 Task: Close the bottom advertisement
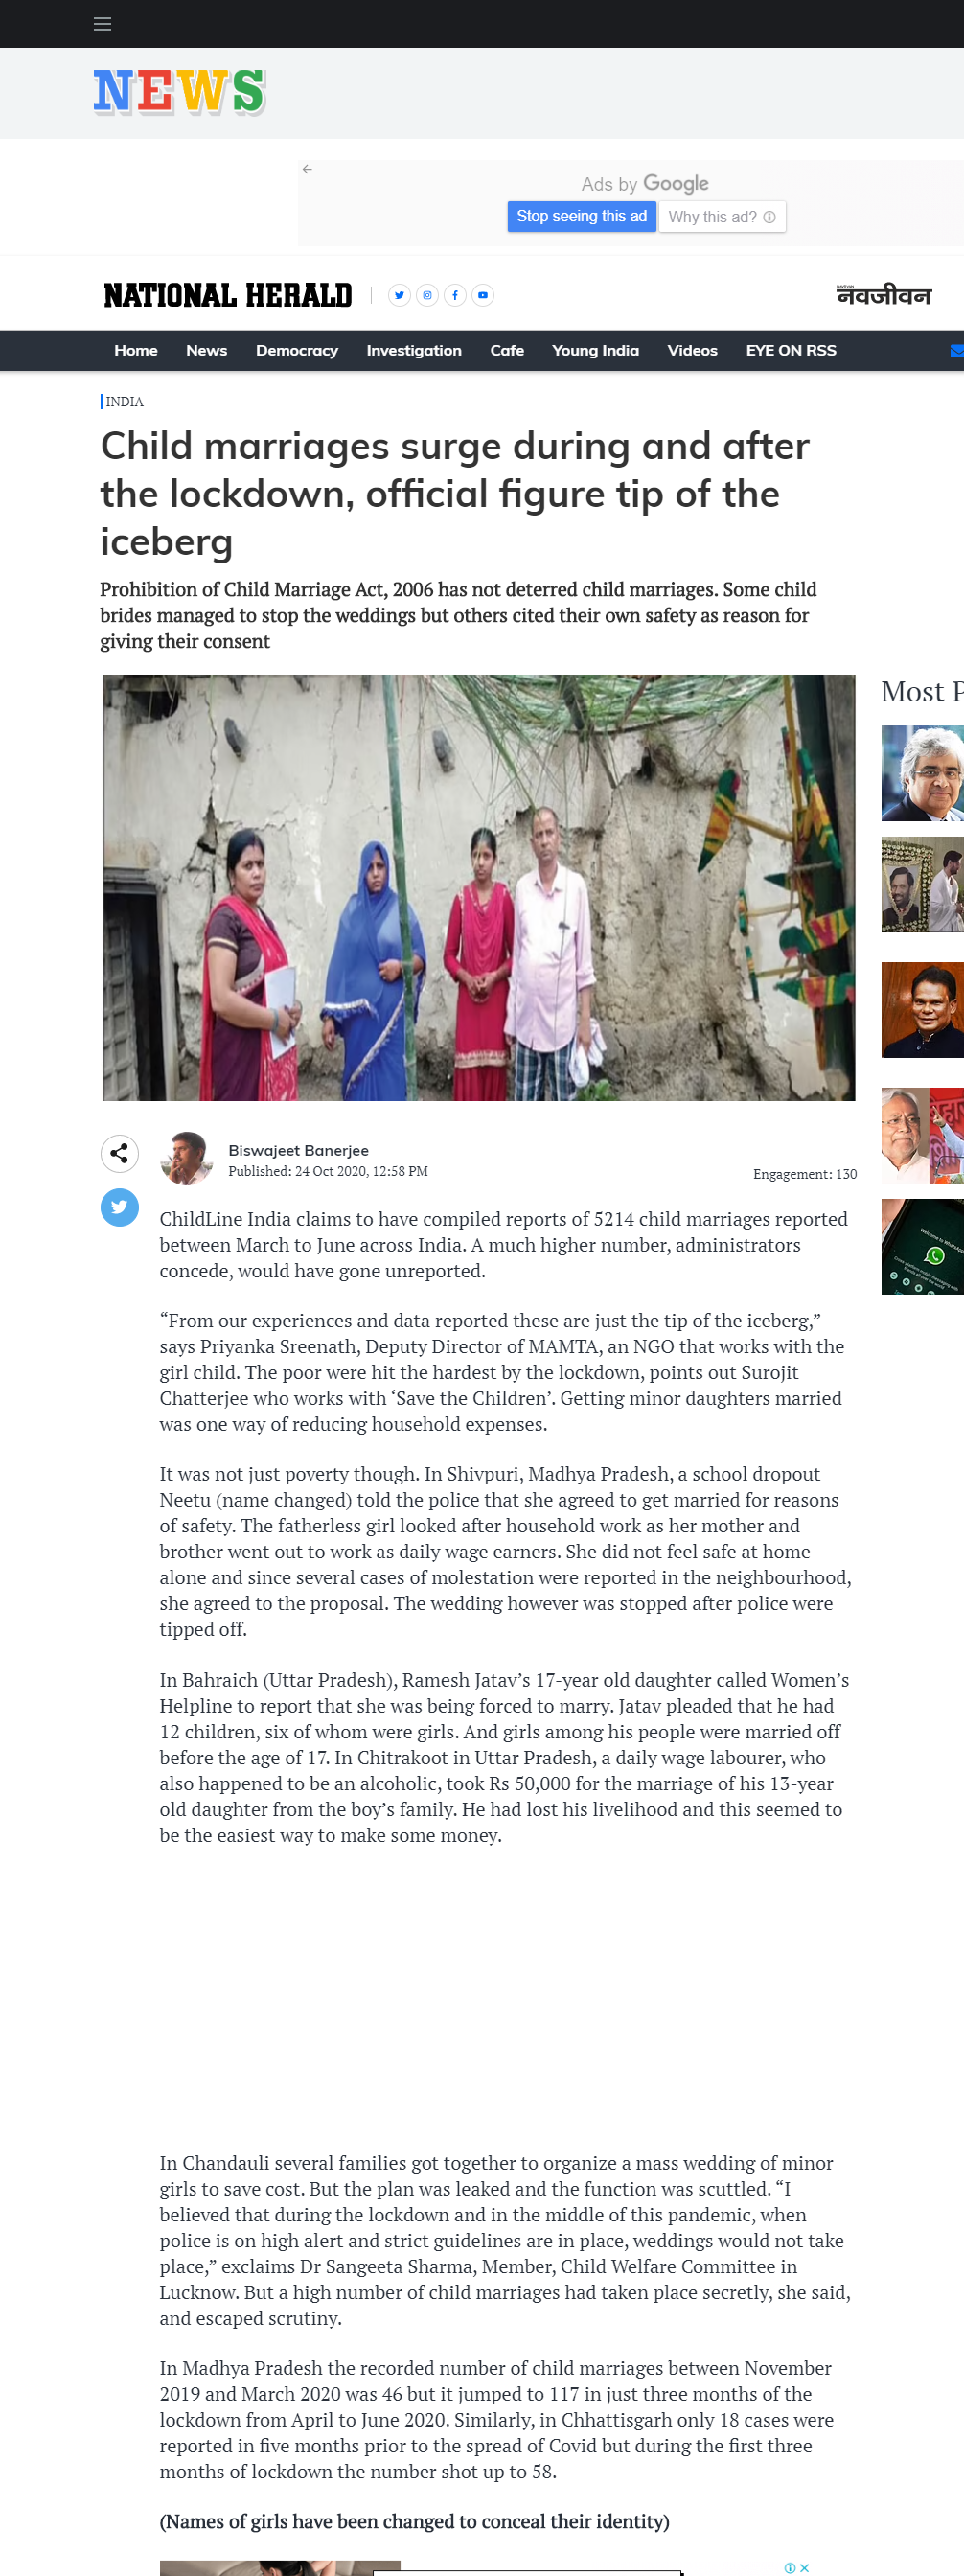click(x=804, y=2568)
